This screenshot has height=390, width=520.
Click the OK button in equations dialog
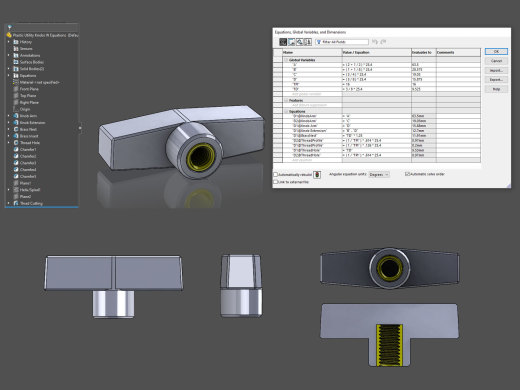(x=496, y=52)
